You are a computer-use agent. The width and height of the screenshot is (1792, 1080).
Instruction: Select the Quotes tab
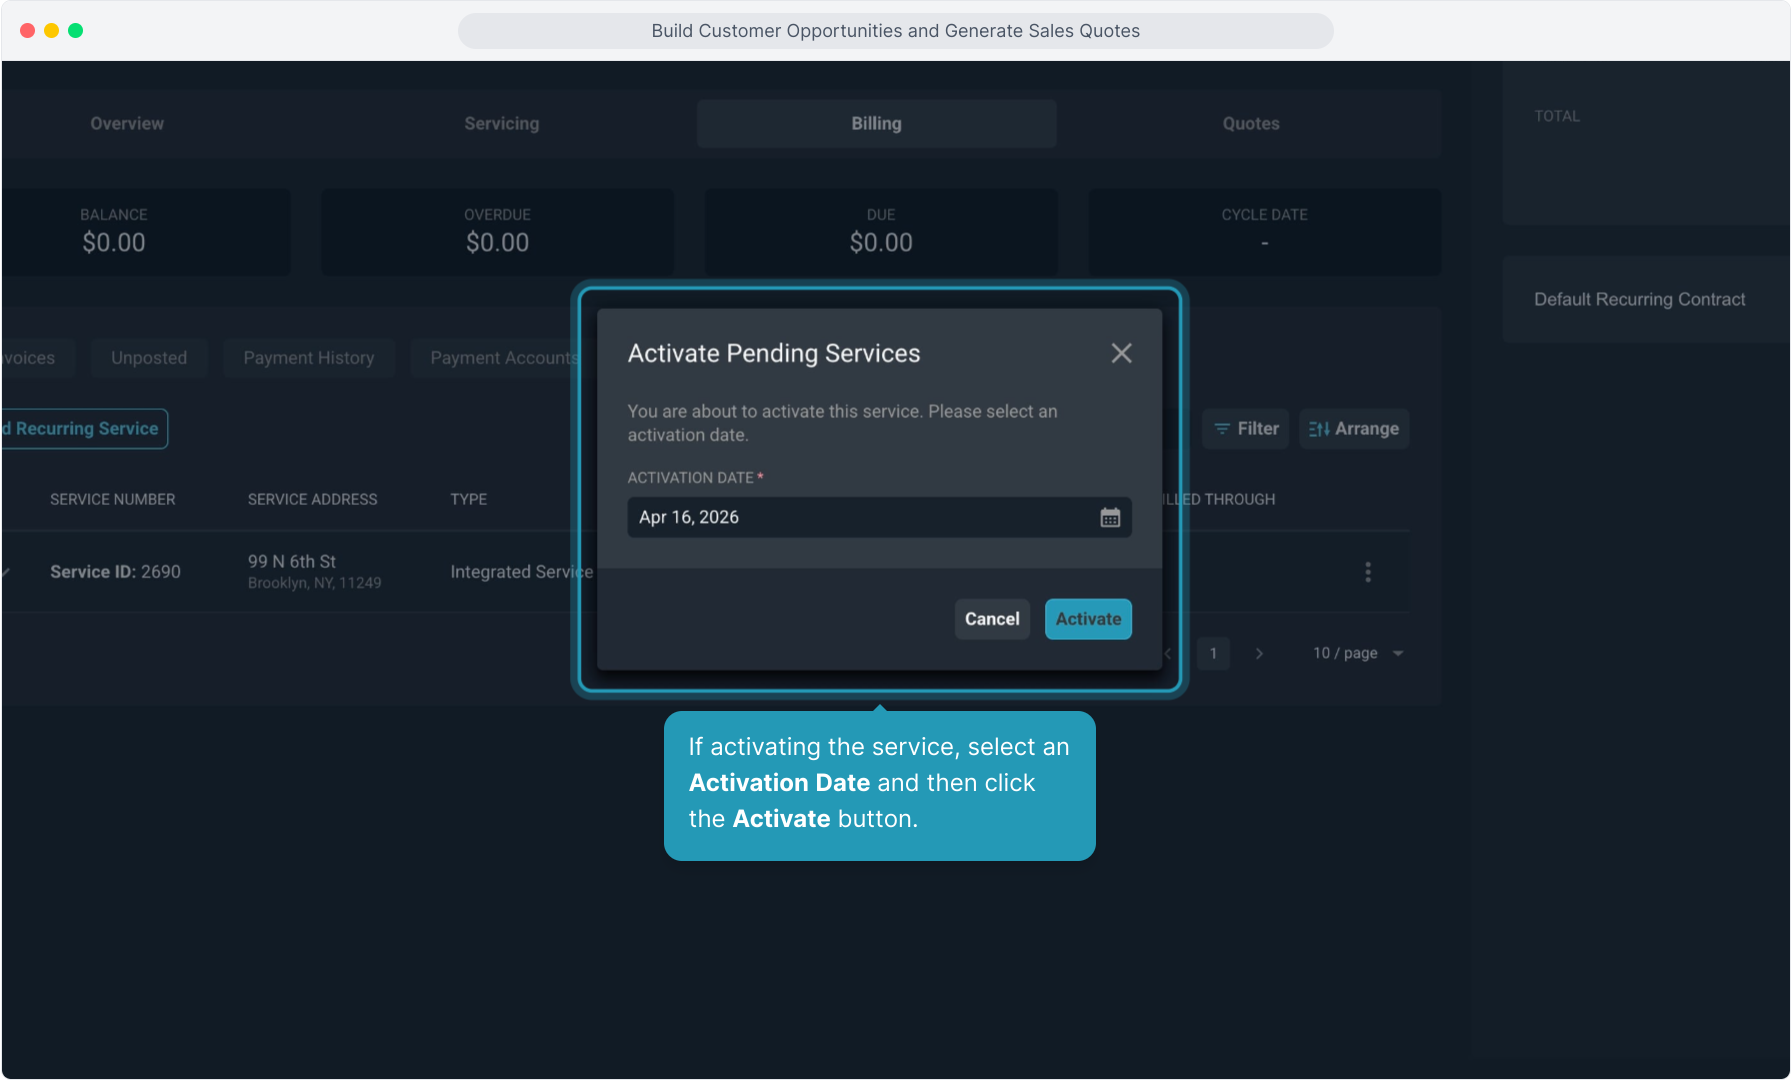tap(1250, 124)
